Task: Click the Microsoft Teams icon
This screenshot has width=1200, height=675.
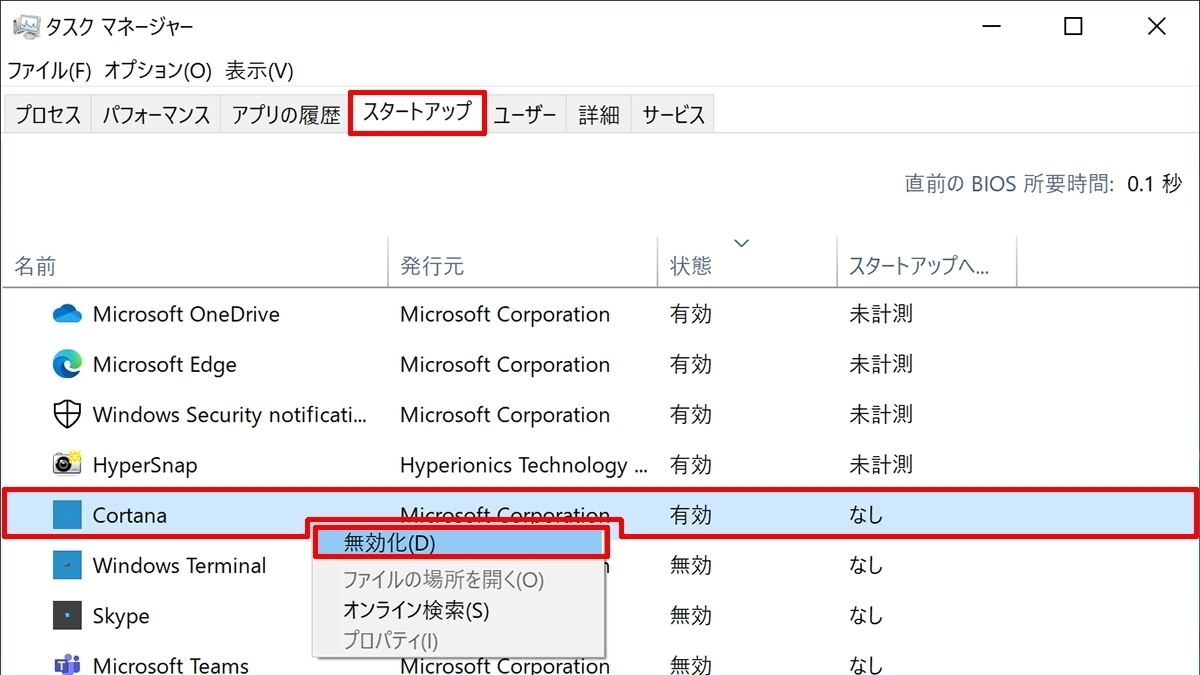Action: point(67,664)
